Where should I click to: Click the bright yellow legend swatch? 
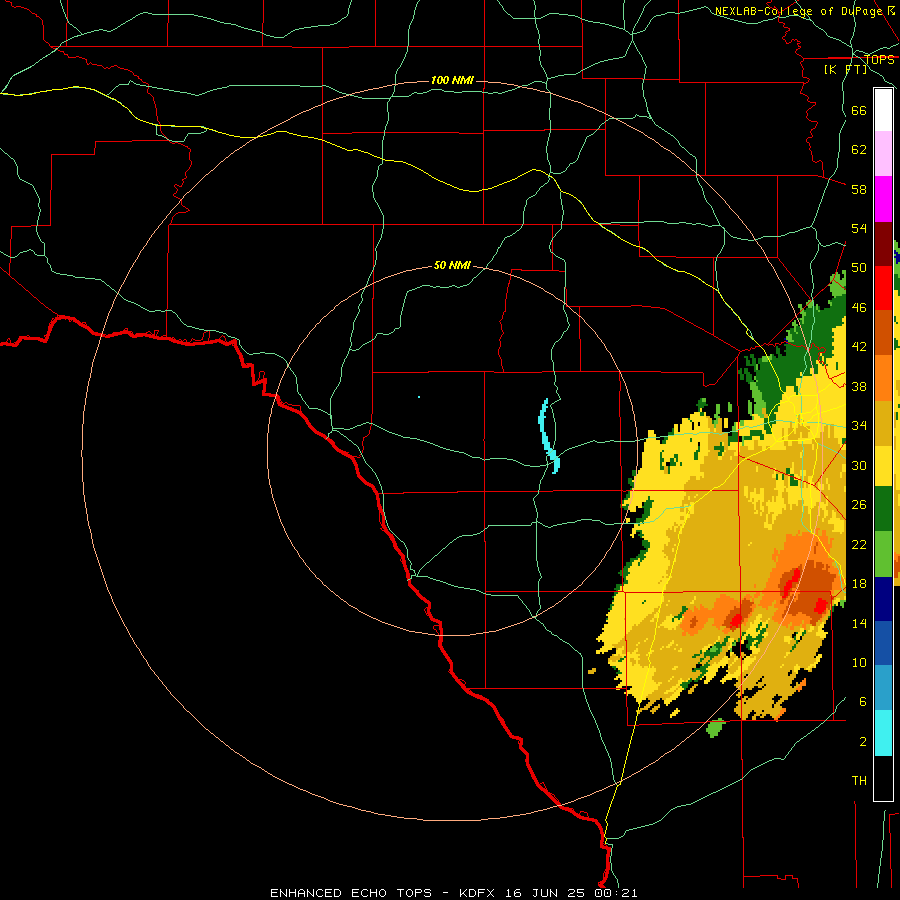tap(883, 465)
